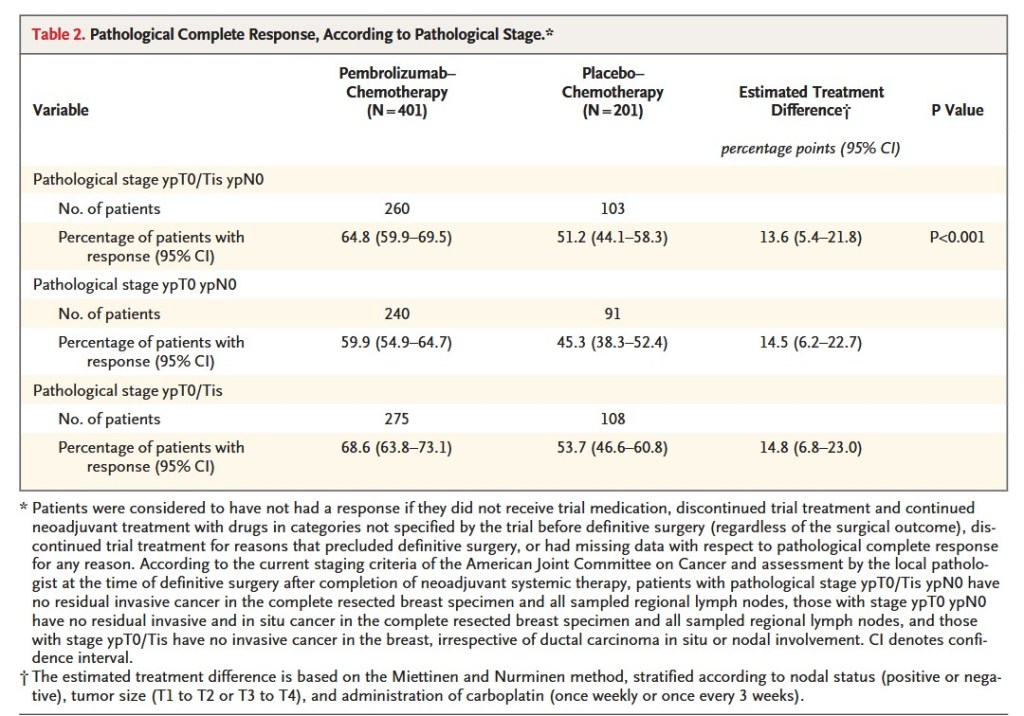Click the "percentage points (95% CI)" subheading

[811, 149]
